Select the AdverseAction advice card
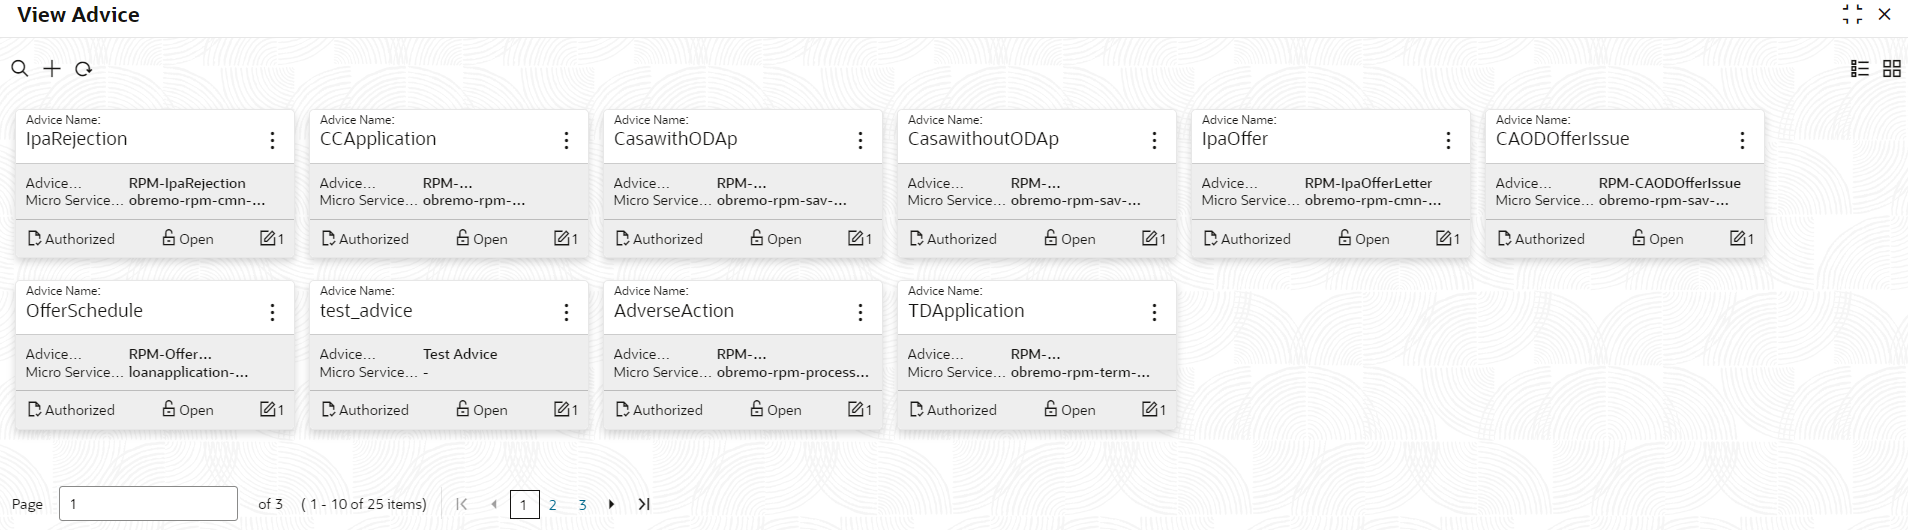The image size is (1908, 530). pos(743,356)
